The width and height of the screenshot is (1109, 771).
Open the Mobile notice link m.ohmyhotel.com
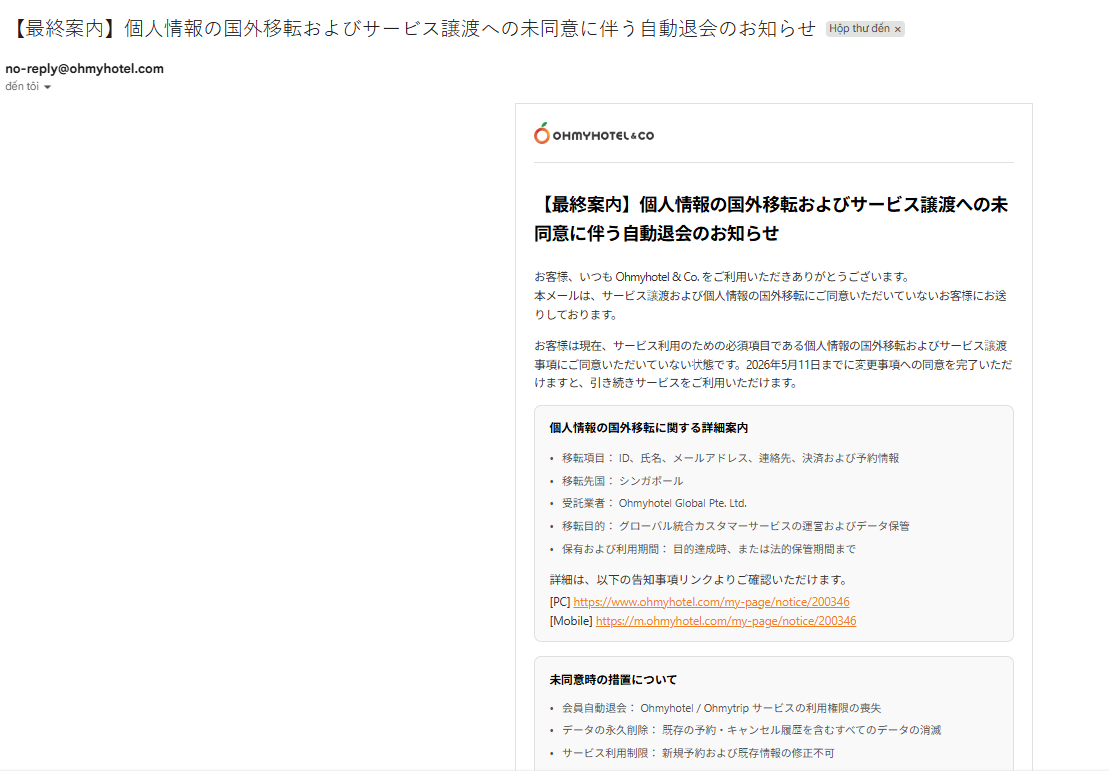726,621
